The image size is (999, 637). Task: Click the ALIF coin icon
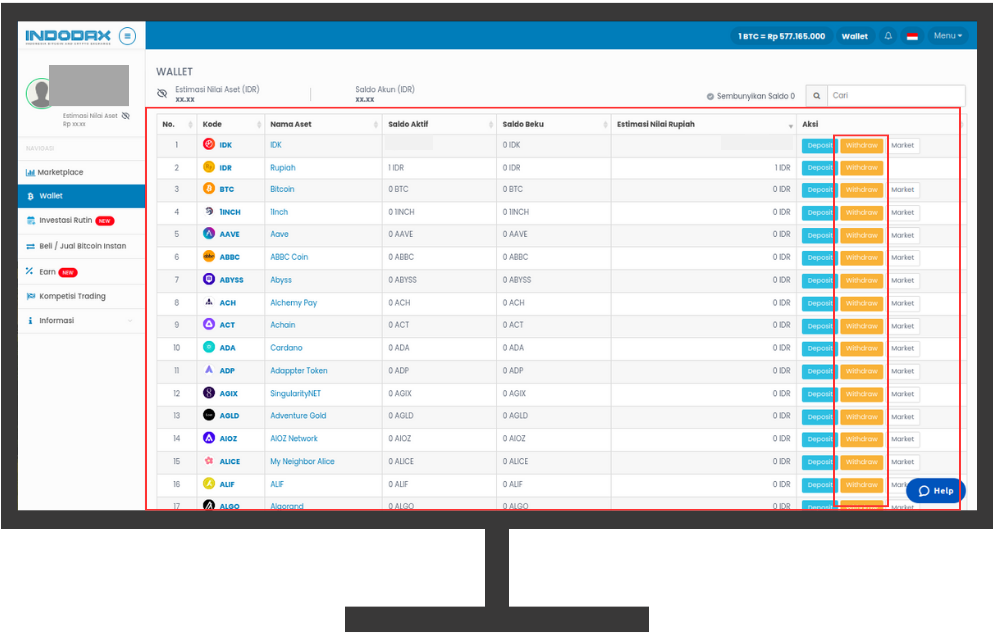click(x=209, y=483)
